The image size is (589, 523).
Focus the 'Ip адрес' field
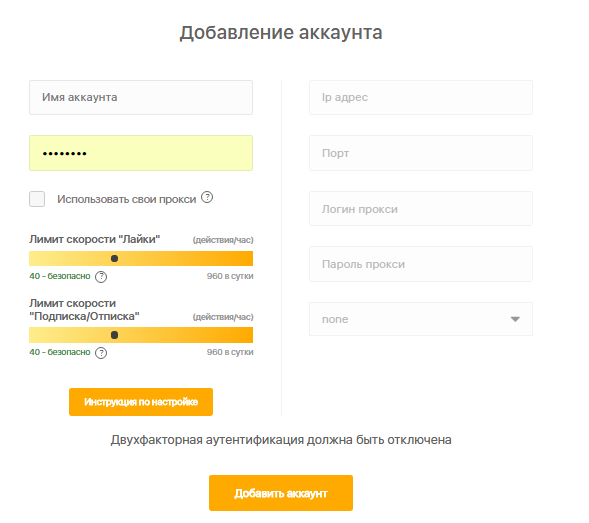pos(421,97)
